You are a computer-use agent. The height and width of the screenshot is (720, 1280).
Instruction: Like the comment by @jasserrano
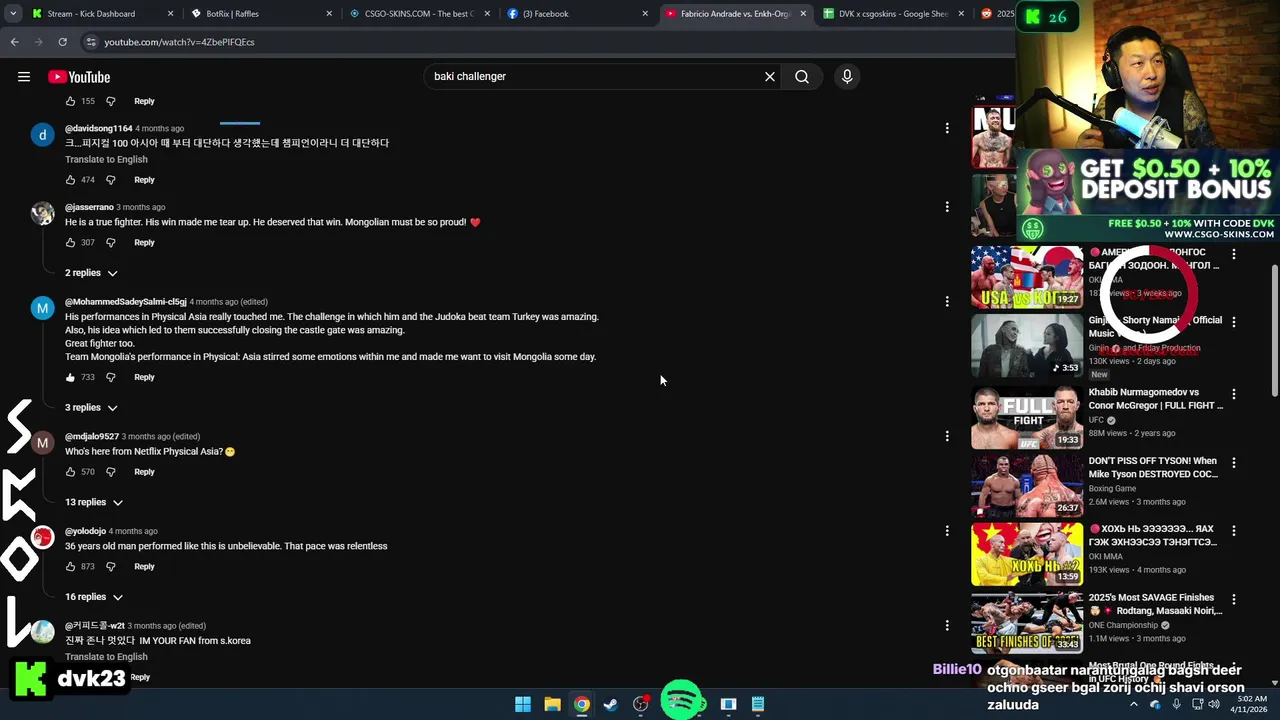70,243
